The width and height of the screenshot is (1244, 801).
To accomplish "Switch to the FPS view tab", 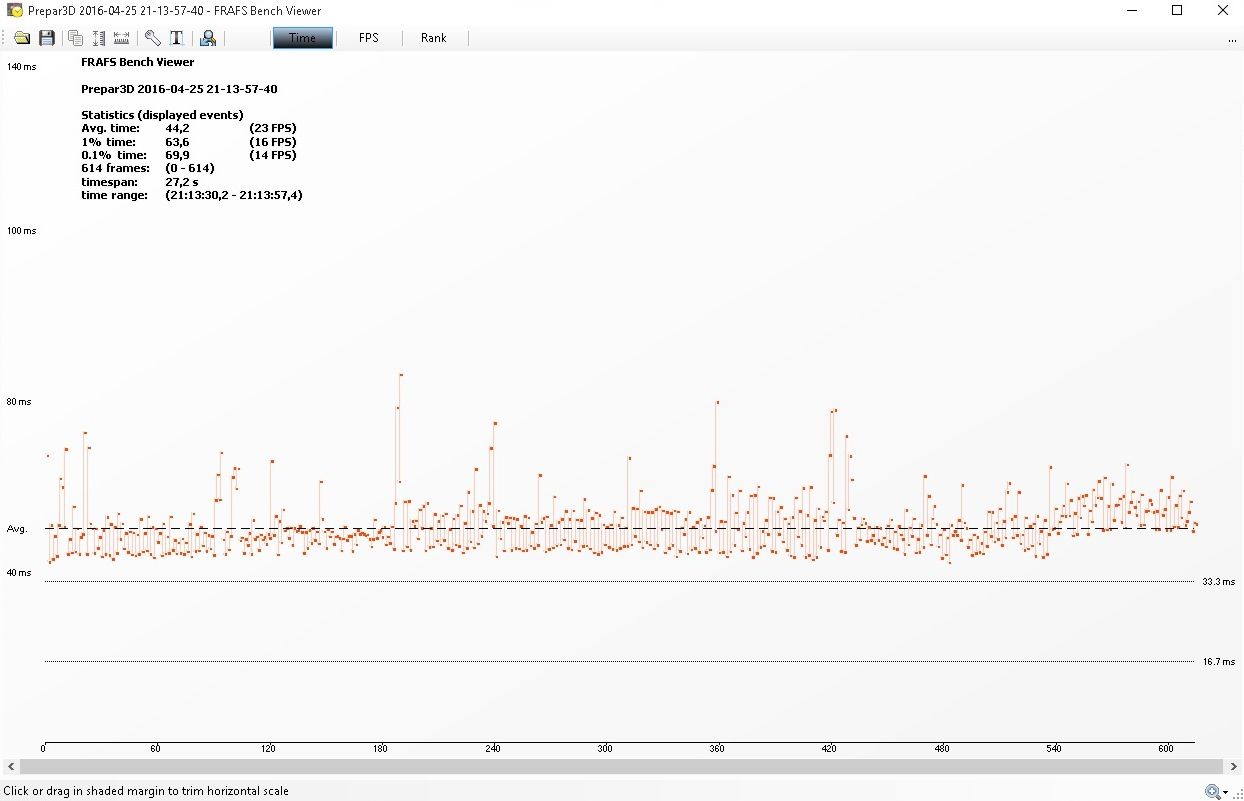I will pos(369,38).
